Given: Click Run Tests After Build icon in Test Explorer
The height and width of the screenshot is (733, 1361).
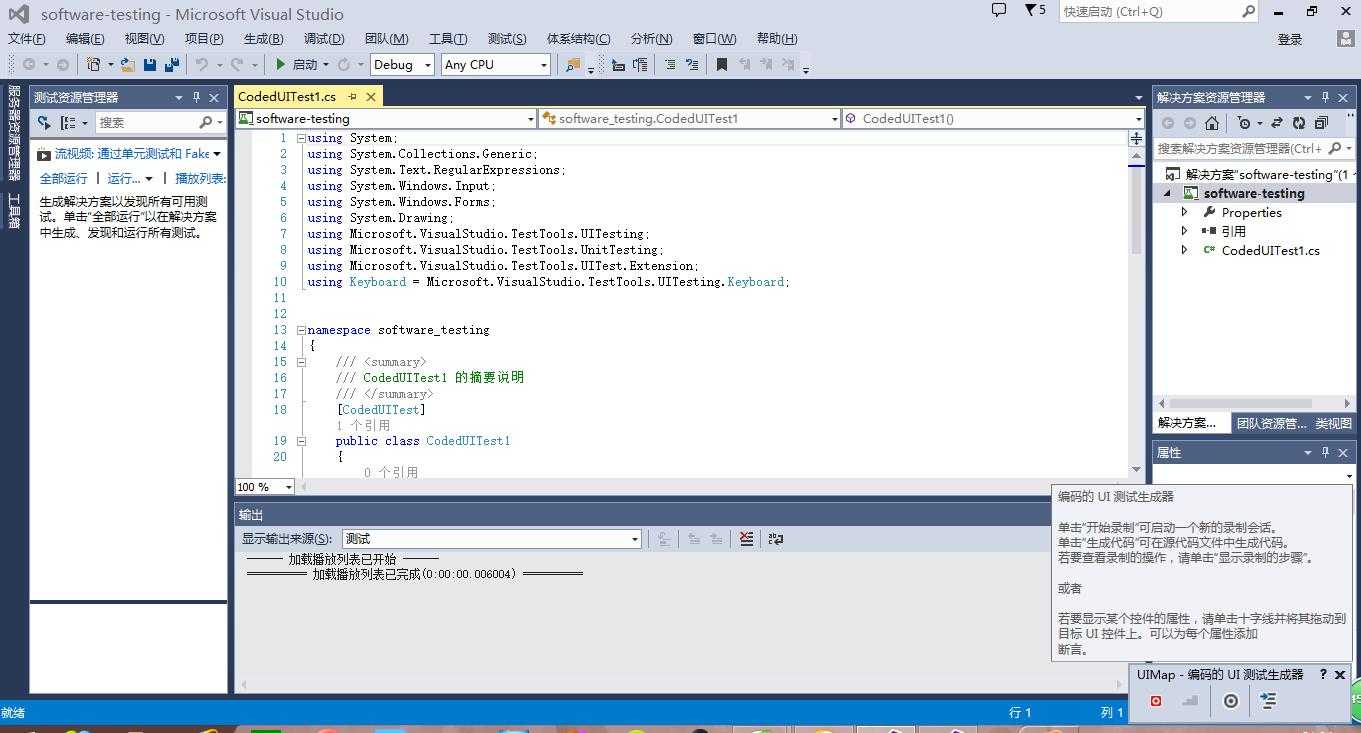Looking at the screenshot, I should 44,122.
